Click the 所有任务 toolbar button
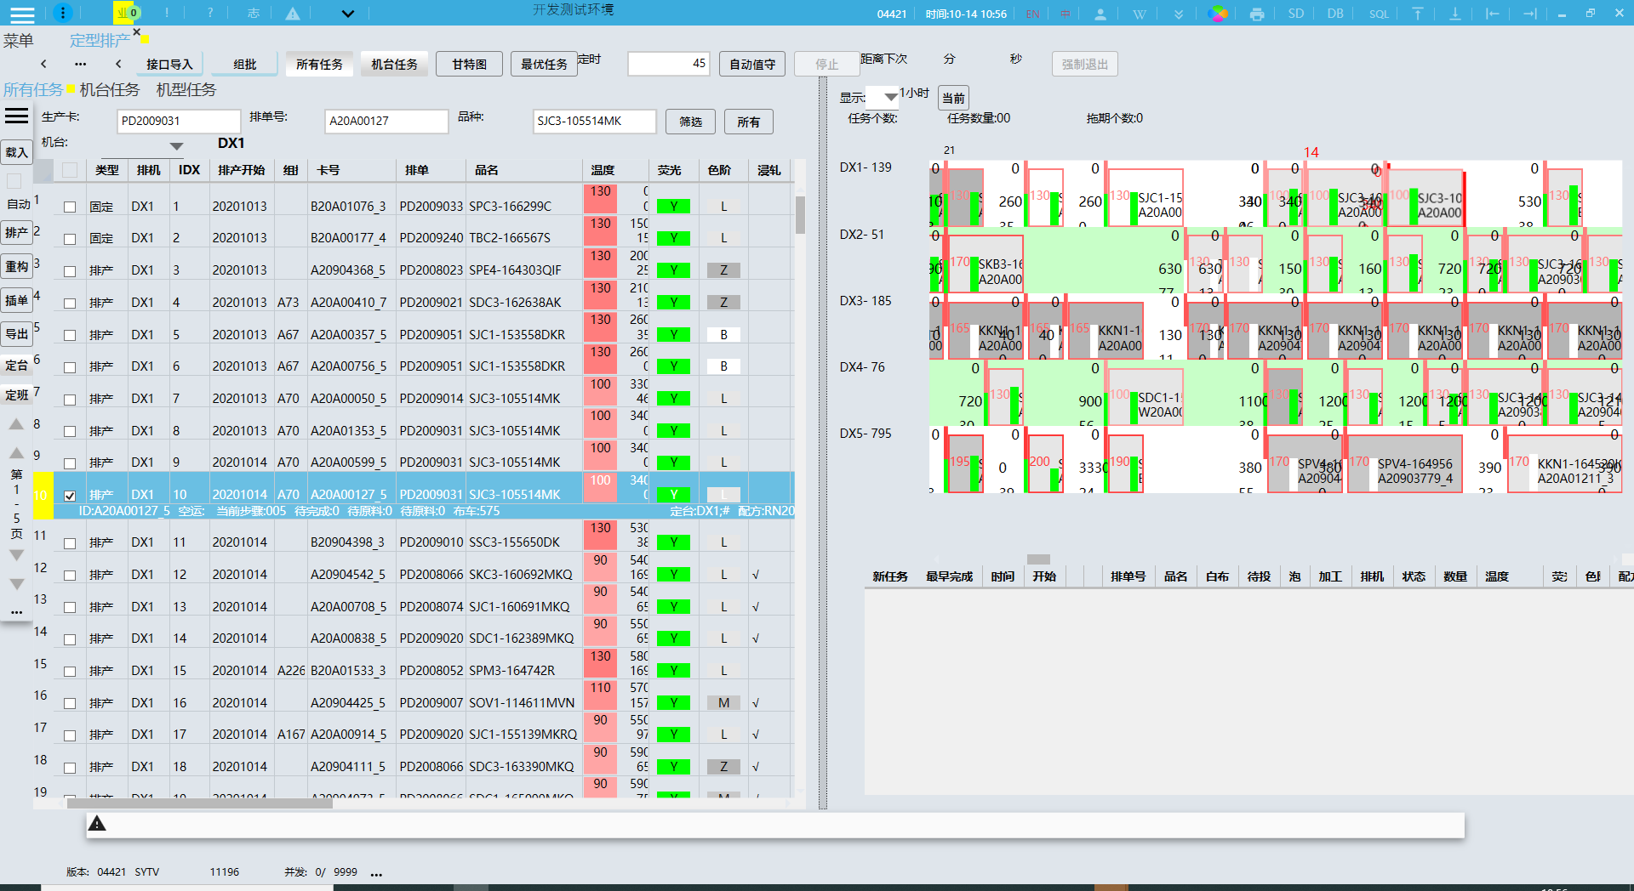The width and height of the screenshot is (1634, 891). (319, 64)
